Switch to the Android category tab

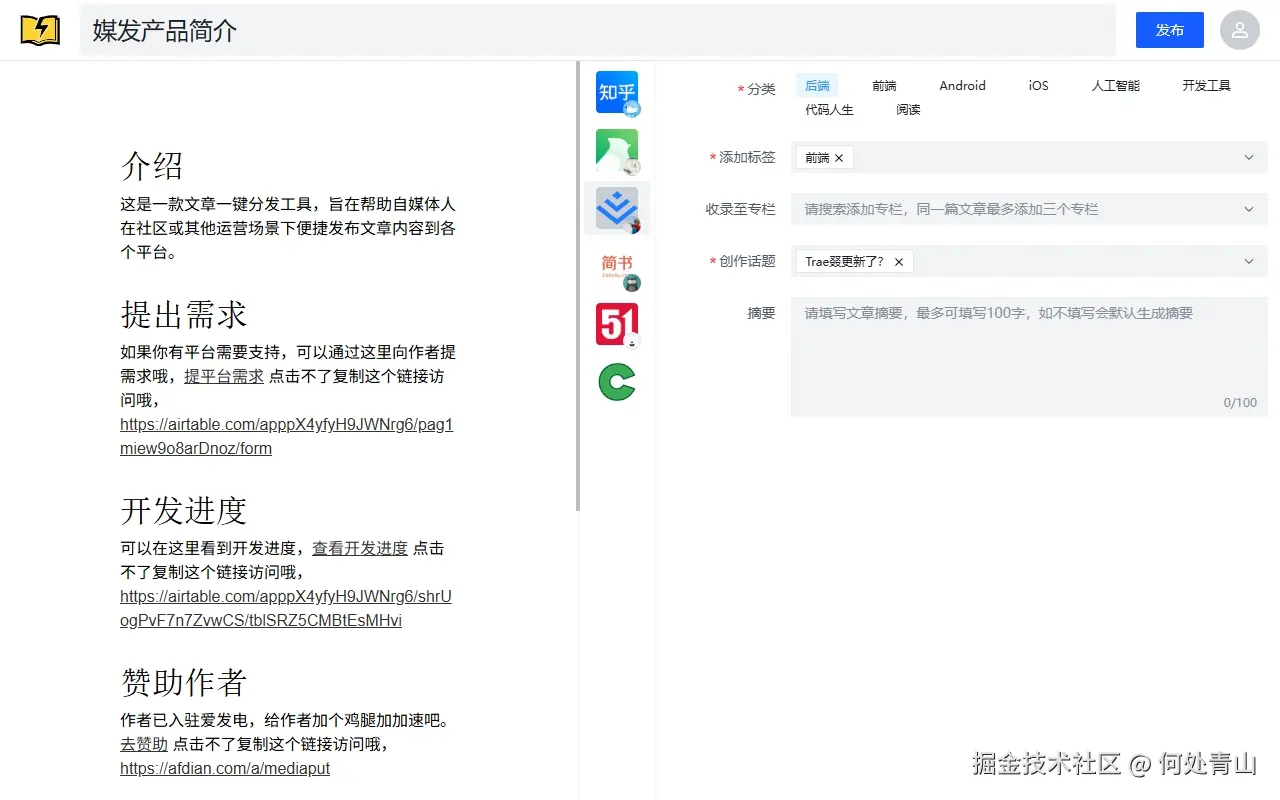961,86
